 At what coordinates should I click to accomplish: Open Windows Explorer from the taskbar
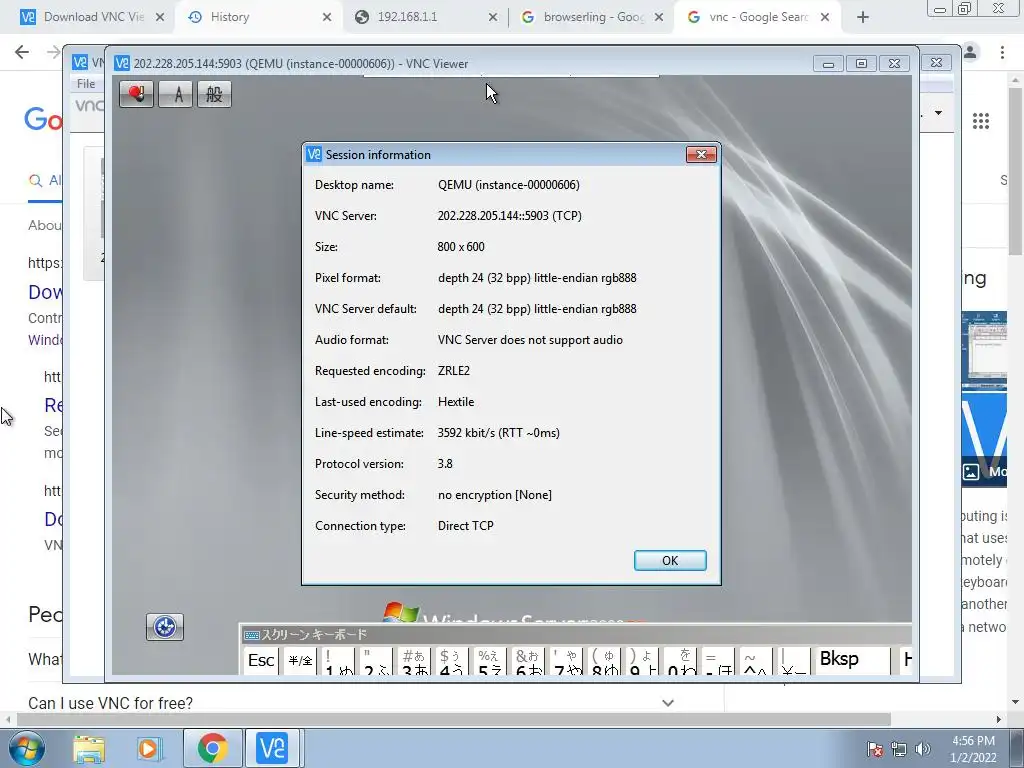click(89, 748)
